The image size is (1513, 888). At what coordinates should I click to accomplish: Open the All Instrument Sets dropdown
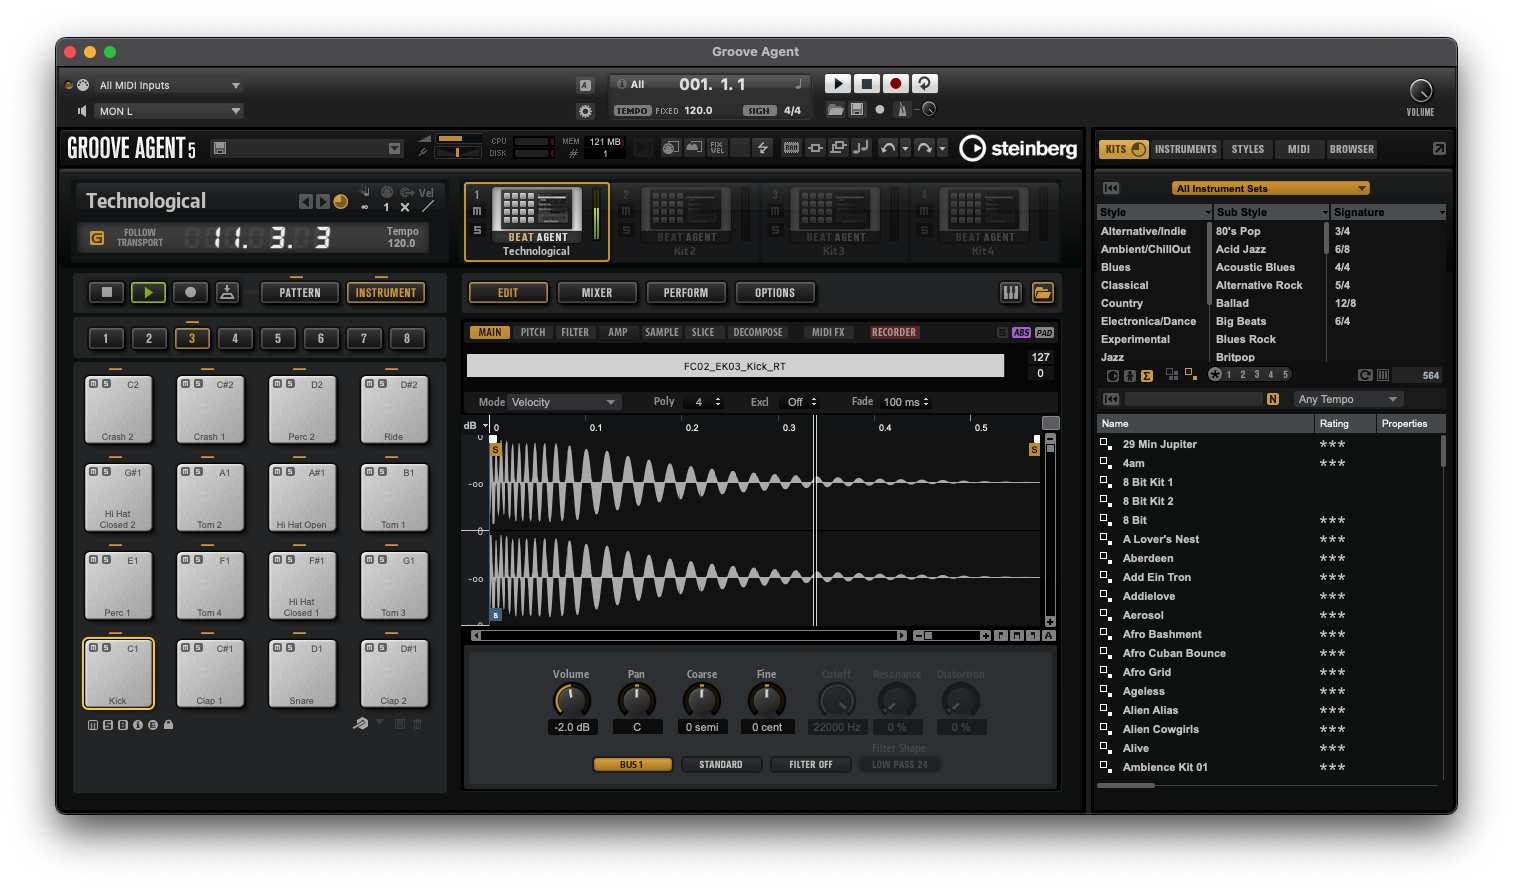point(1271,188)
